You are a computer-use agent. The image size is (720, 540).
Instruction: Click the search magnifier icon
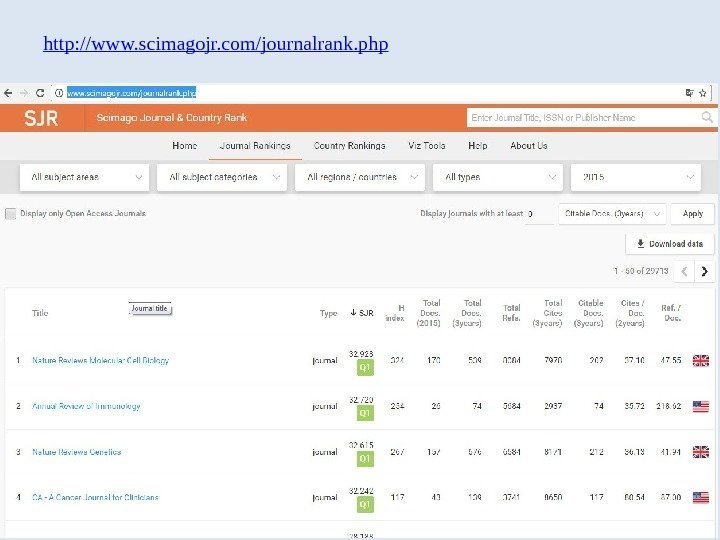pos(707,118)
